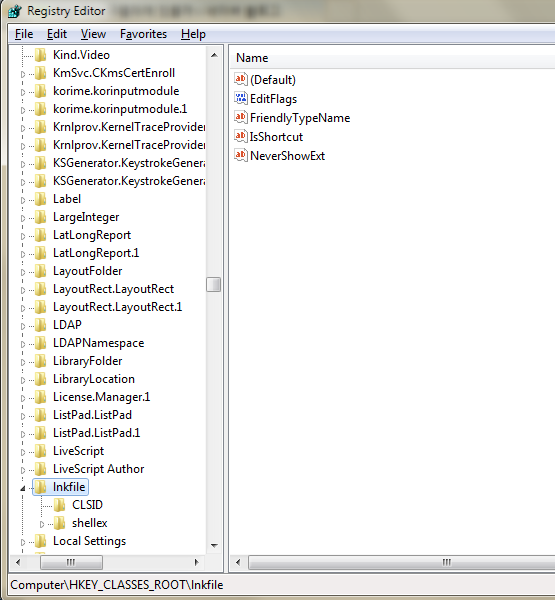Select the (Default) value name
Viewport: 555px width, 600px height.
pos(273,80)
